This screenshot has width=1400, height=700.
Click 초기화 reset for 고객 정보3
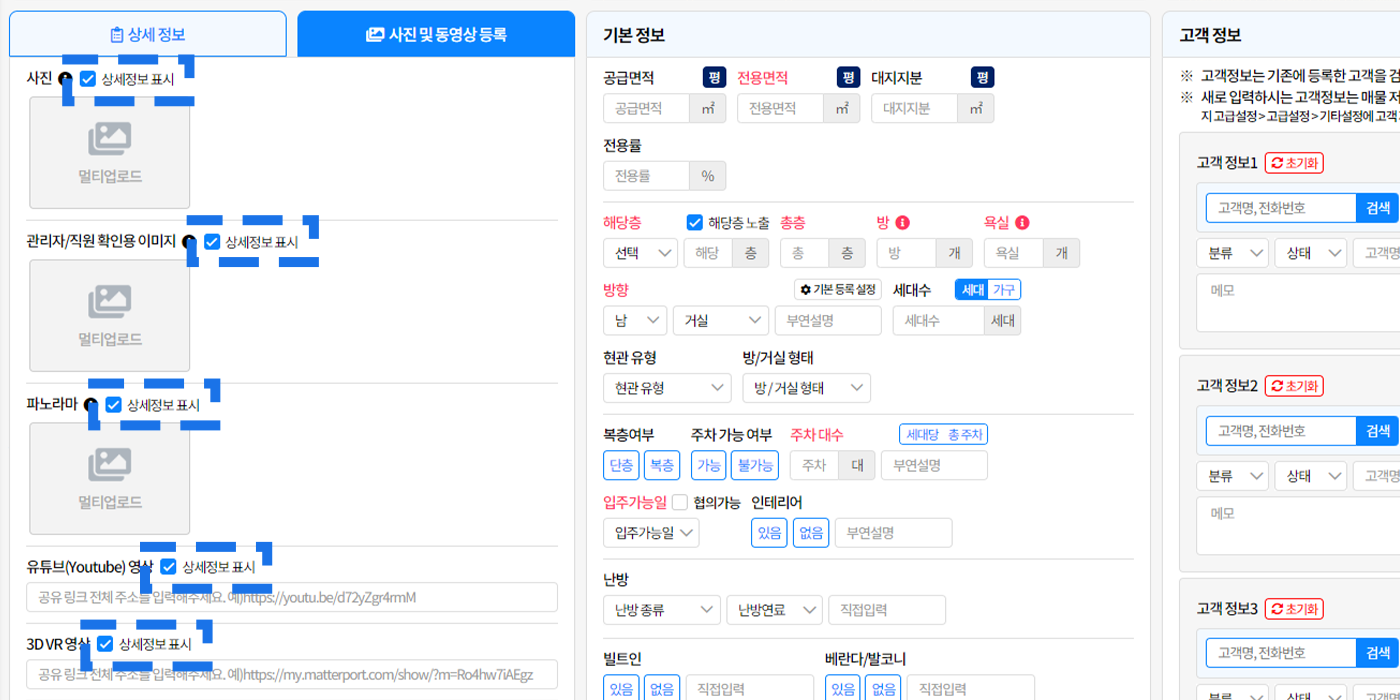pos(1294,608)
